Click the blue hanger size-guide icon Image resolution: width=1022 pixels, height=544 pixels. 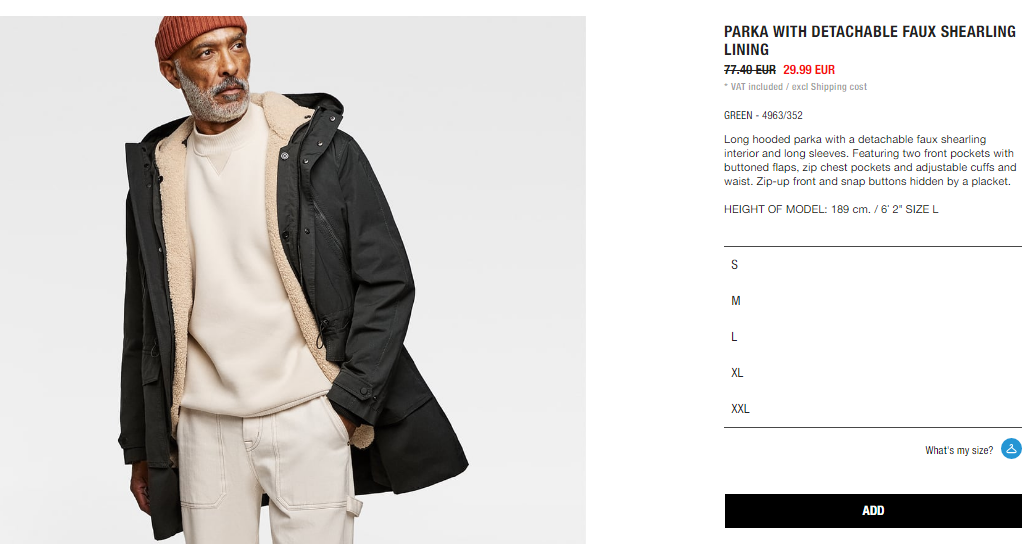click(1012, 449)
